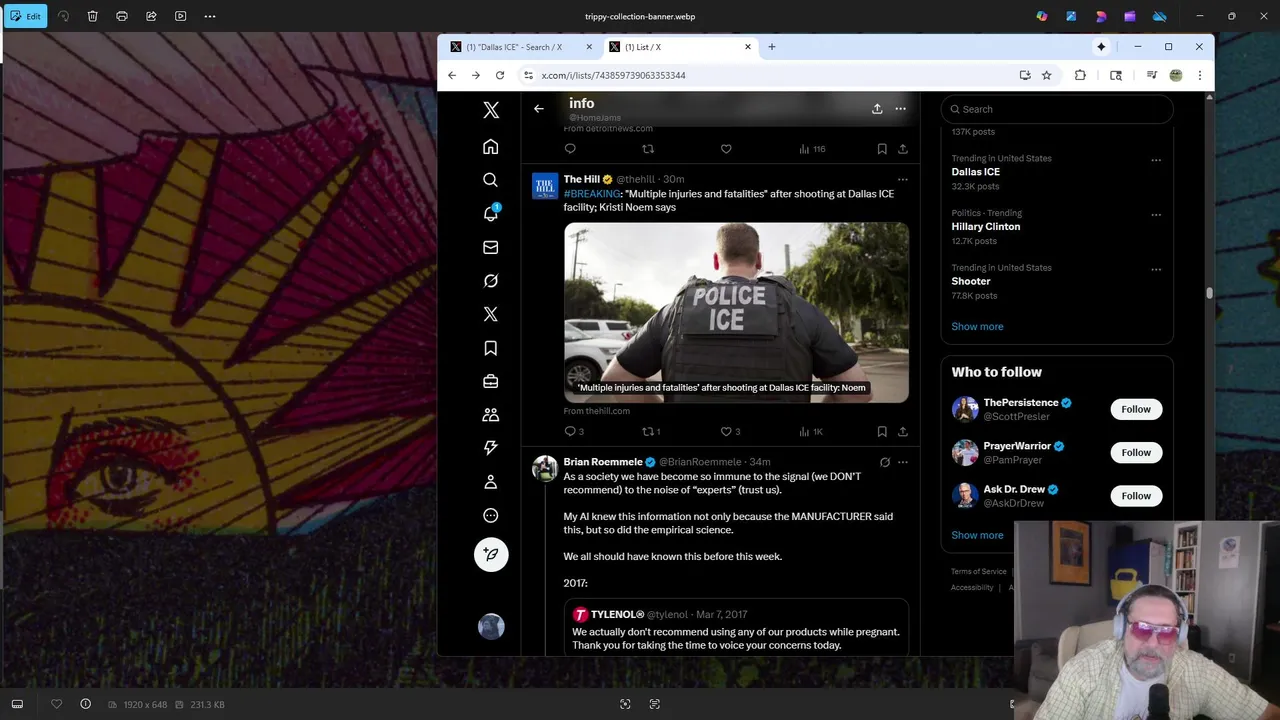Reload the current page
Viewport: 1280px width, 720px height.
pos(500,75)
